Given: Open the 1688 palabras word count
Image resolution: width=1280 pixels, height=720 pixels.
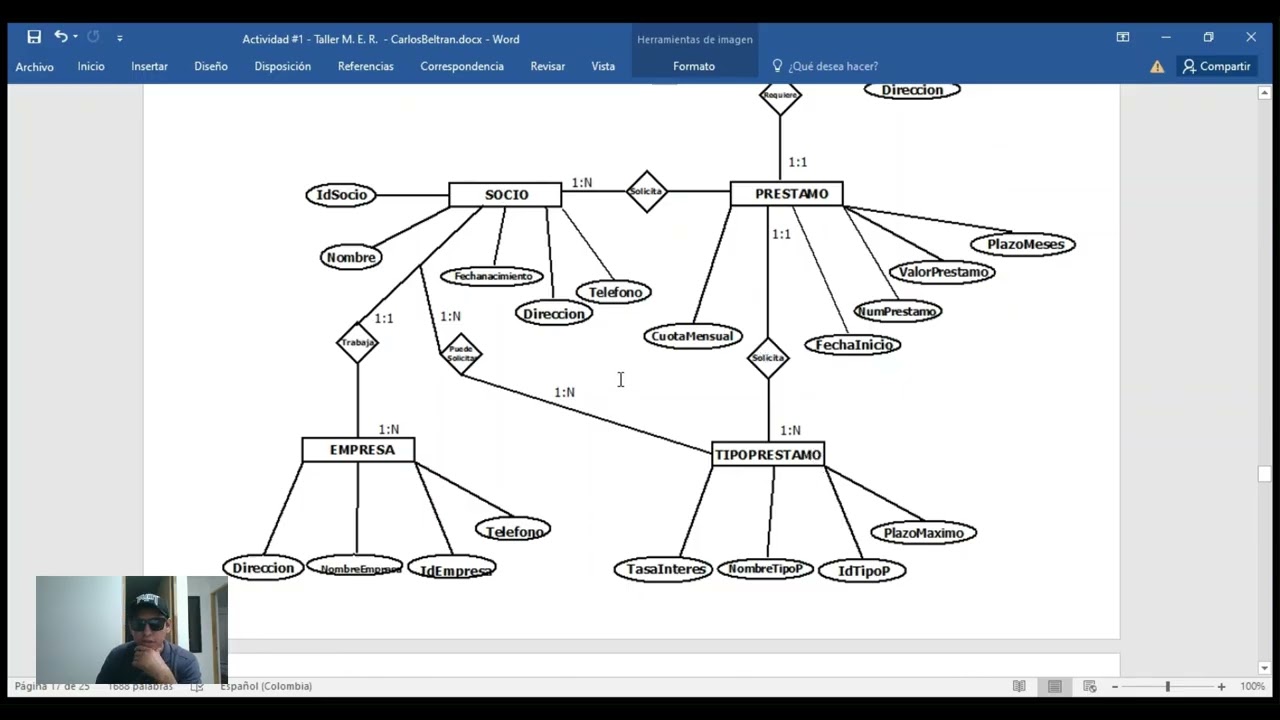Looking at the screenshot, I should pyautogui.click(x=140, y=686).
